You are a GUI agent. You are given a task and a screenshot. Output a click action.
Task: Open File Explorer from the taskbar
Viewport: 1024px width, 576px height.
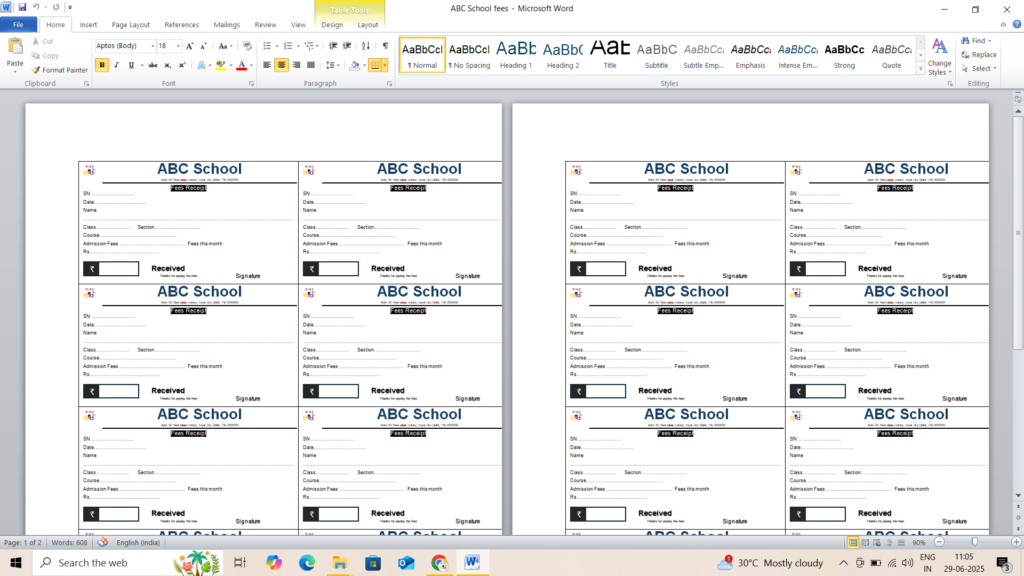(x=340, y=562)
